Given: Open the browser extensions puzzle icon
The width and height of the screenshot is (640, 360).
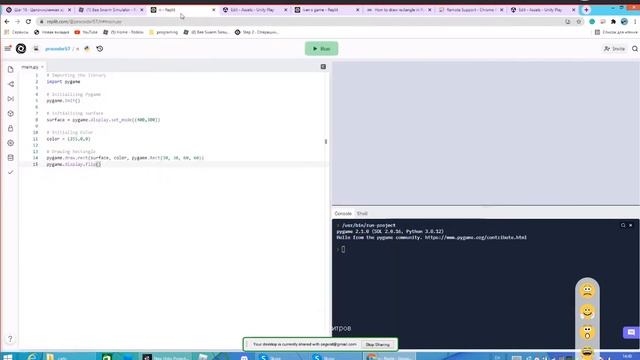Looking at the screenshot, I should point(613,22).
